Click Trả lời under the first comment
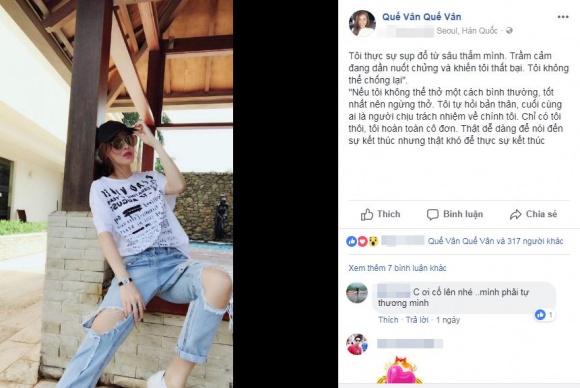Viewport: 580px width, 388px height. click(x=417, y=320)
